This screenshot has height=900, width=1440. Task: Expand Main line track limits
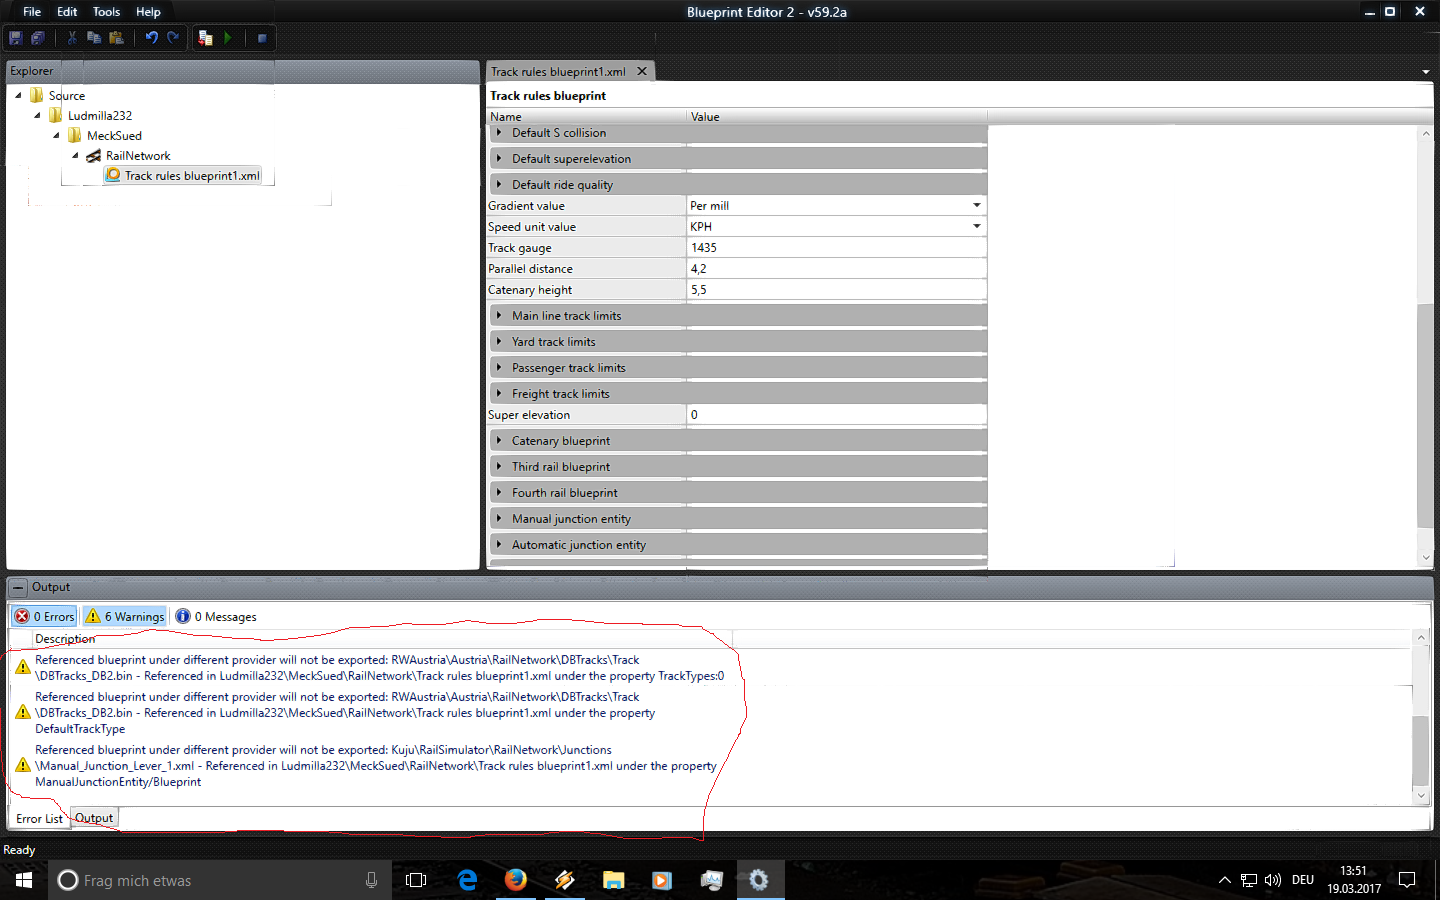click(499, 315)
